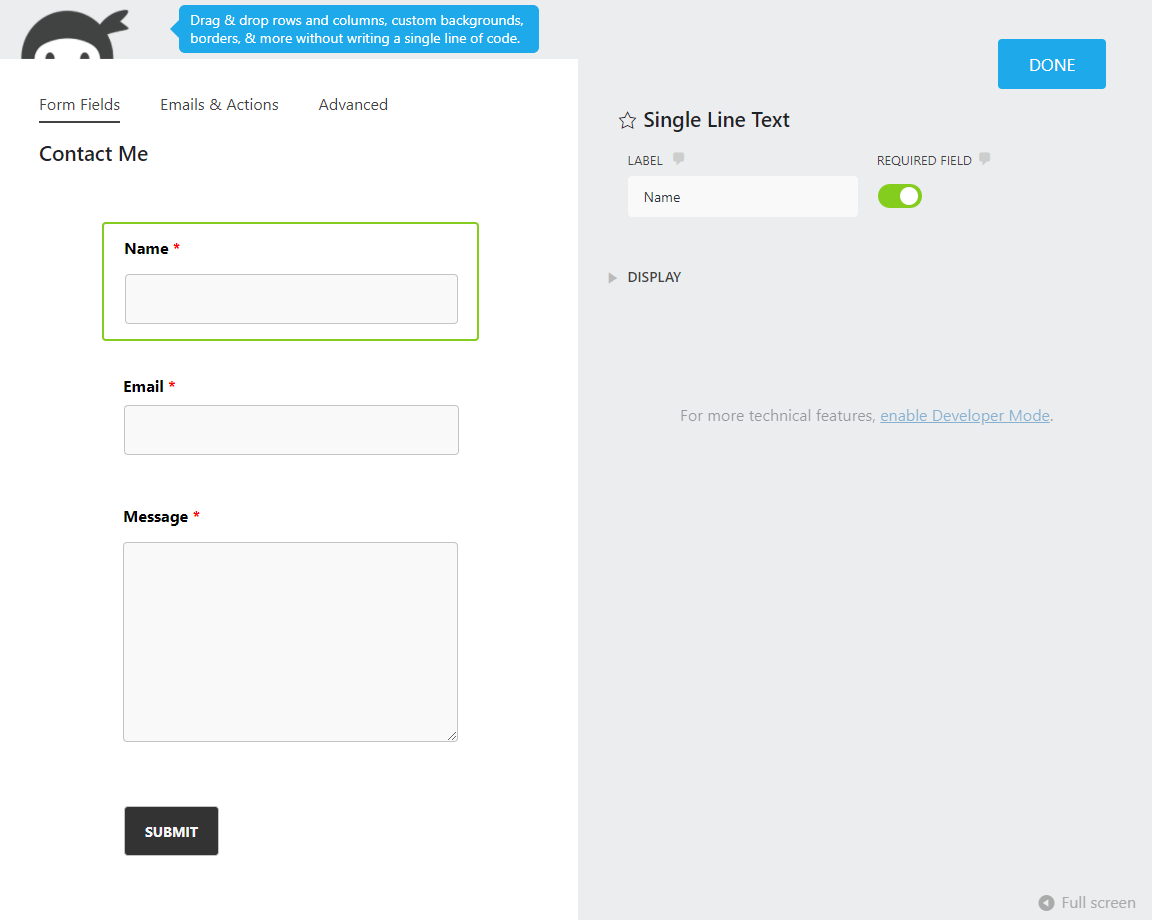
Task: Click the DONE button
Action: (1051, 63)
